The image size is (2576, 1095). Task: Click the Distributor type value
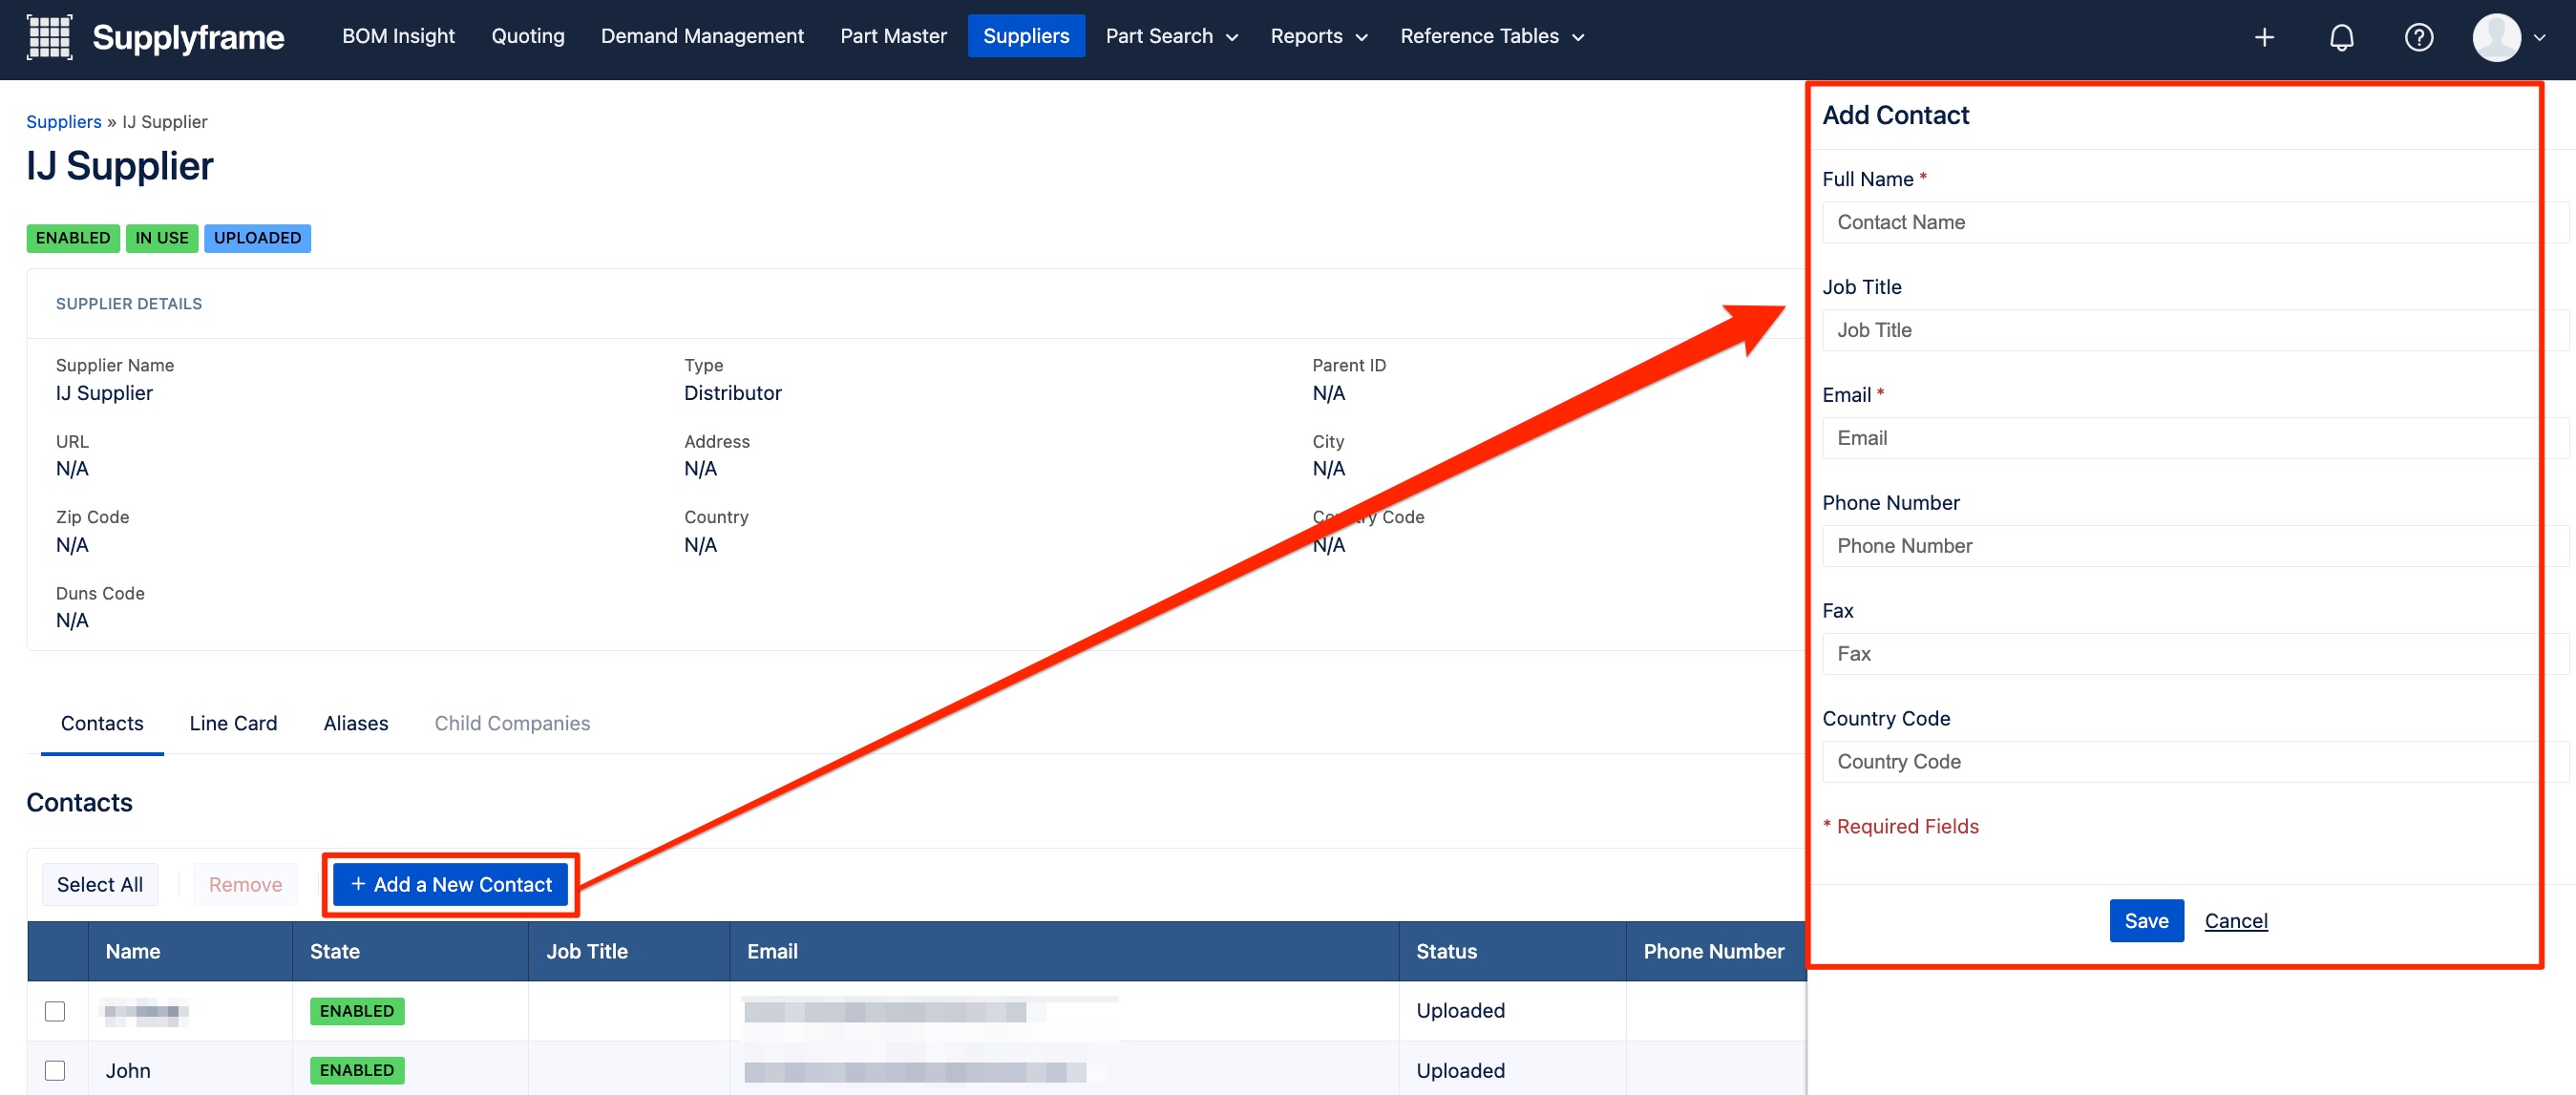click(732, 392)
